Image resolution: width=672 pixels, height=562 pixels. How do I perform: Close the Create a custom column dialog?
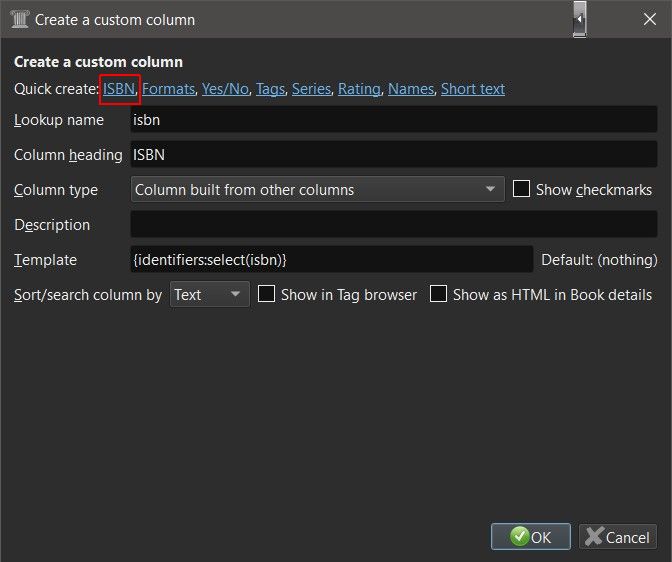pos(650,19)
